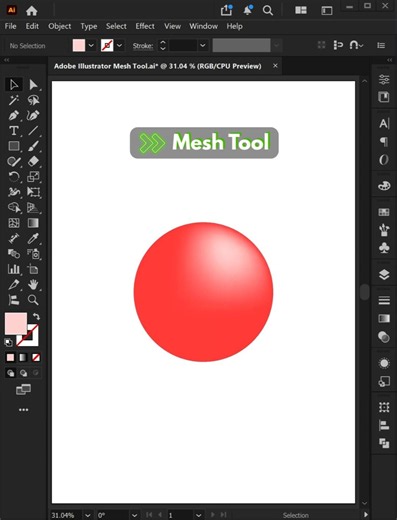Activate the Zoom tool in toolbar

(x=33, y=300)
